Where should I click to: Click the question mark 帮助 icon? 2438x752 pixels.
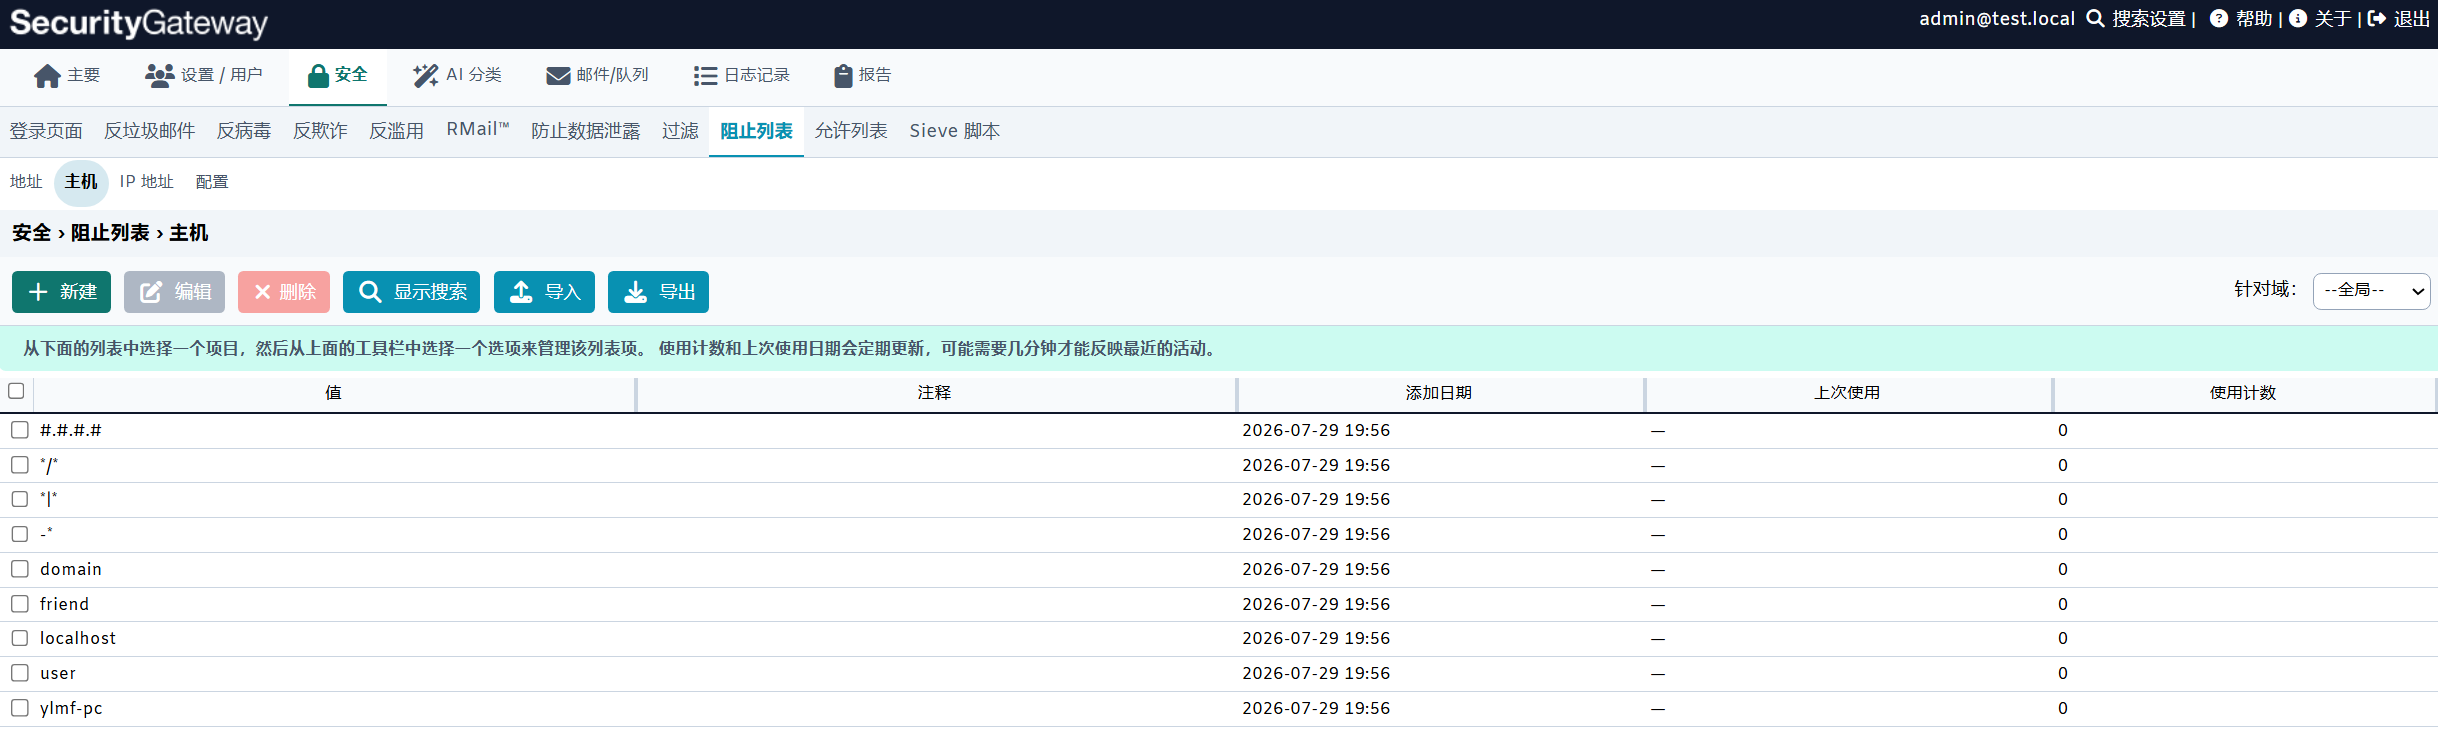point(2218,19)
